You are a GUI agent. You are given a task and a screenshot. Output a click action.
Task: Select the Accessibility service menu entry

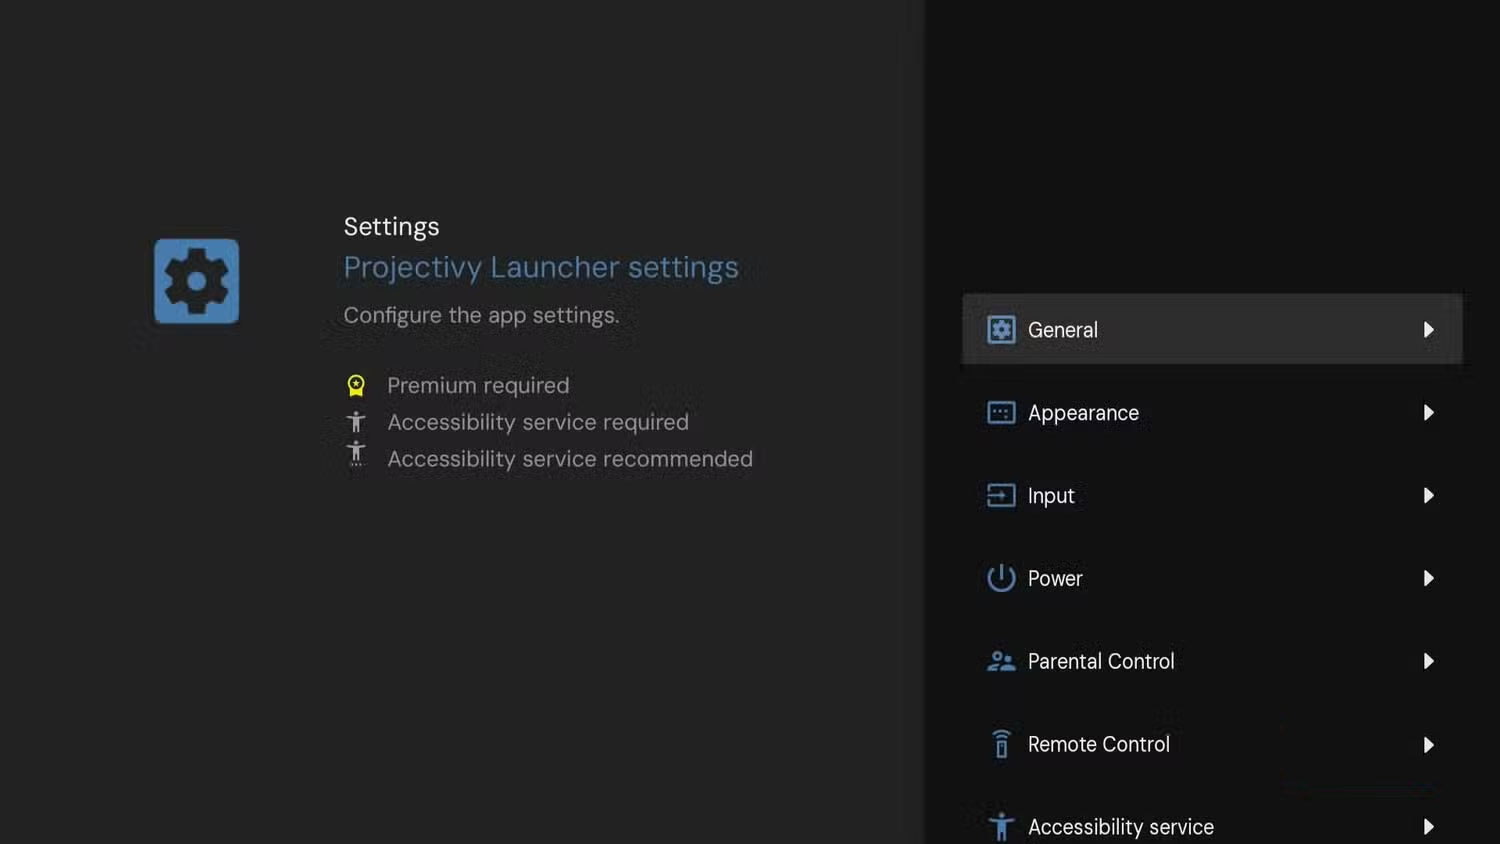1120,825
